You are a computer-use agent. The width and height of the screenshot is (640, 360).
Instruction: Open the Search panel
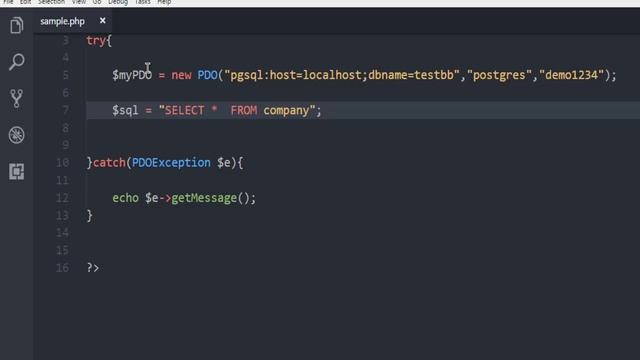(16, 62)
